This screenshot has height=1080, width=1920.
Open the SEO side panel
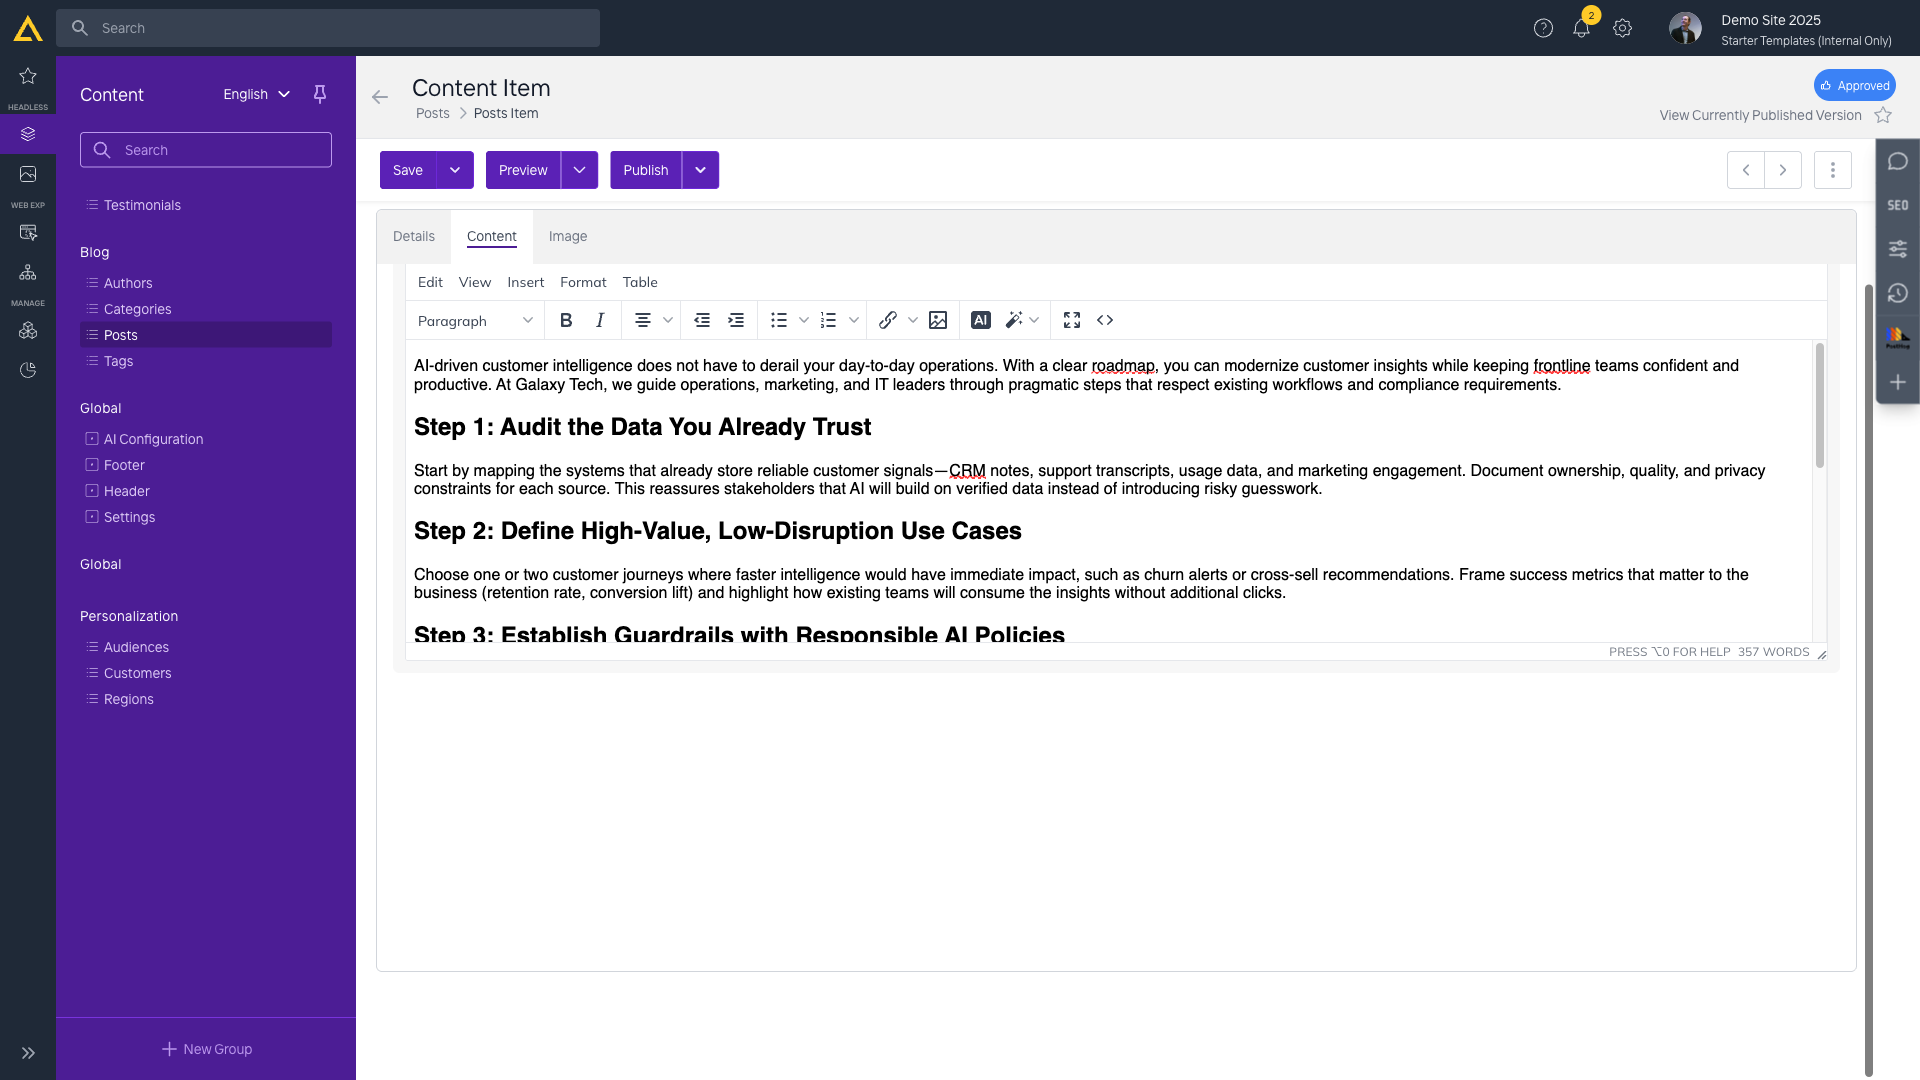[1898, 205]
